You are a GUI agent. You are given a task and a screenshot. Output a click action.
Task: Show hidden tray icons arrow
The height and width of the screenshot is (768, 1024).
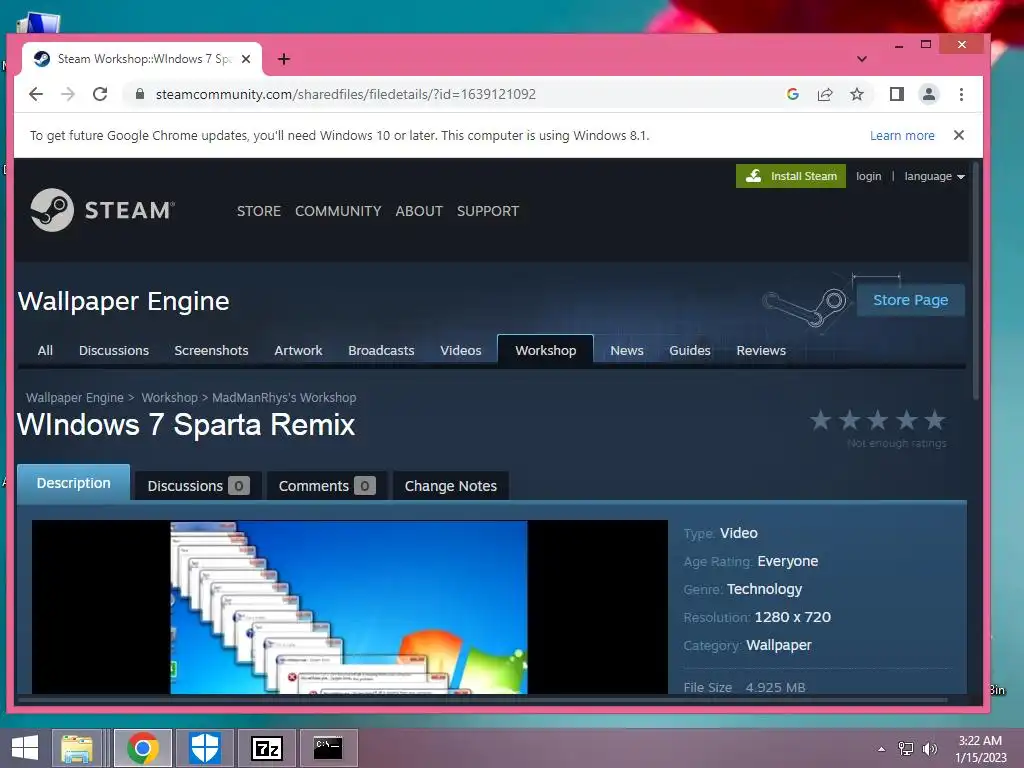(882, 749)
